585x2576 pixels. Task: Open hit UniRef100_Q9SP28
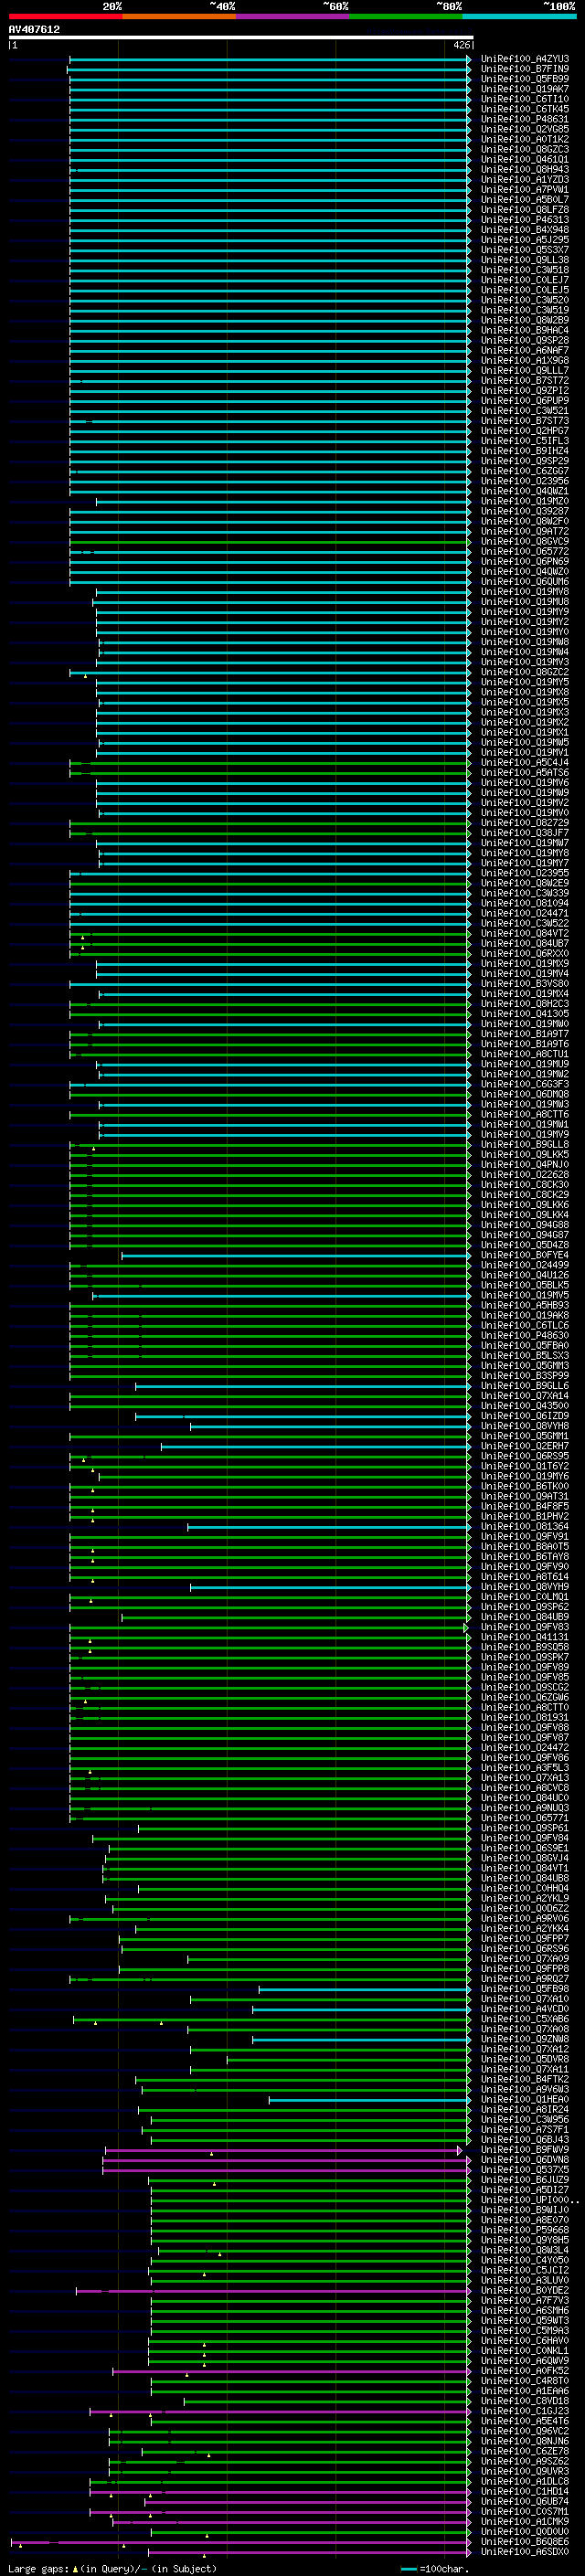(525, 340)
